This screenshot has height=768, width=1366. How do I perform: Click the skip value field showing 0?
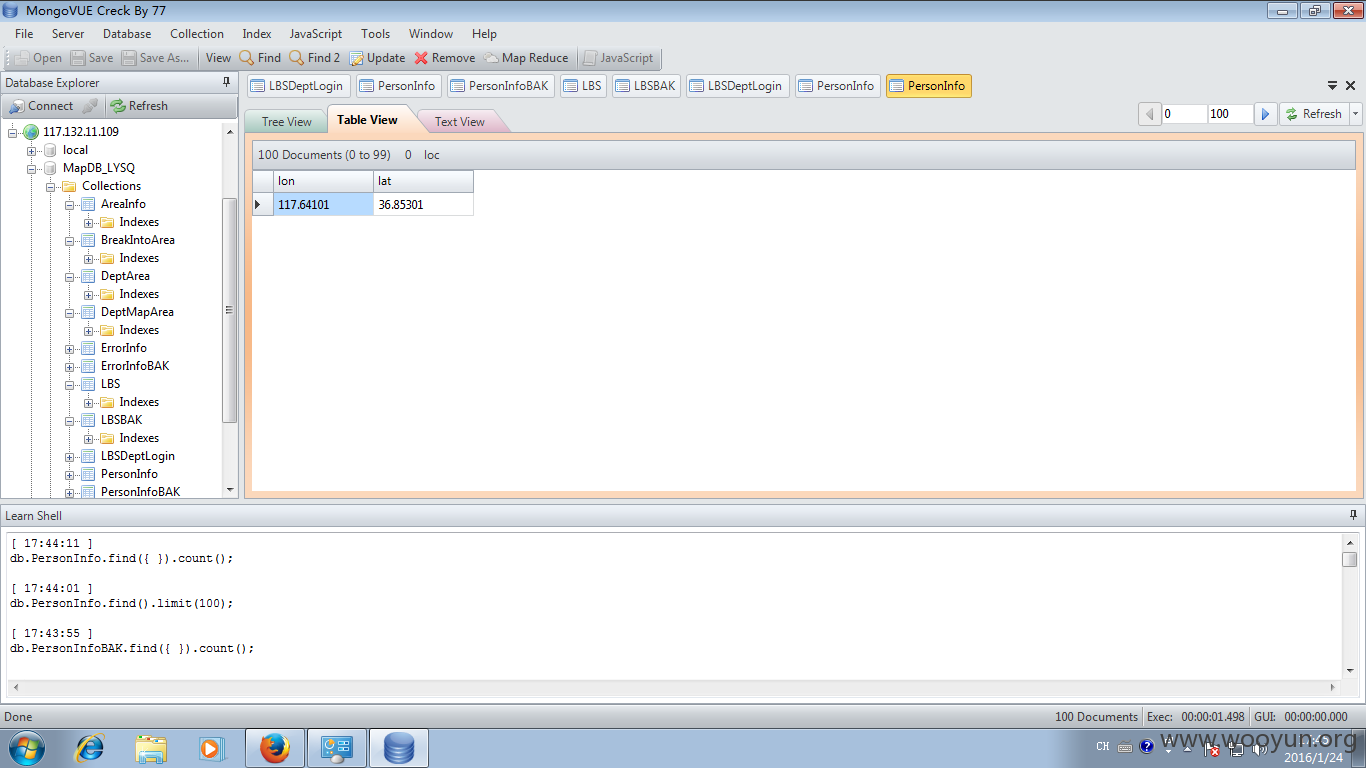pos(1184,114)
